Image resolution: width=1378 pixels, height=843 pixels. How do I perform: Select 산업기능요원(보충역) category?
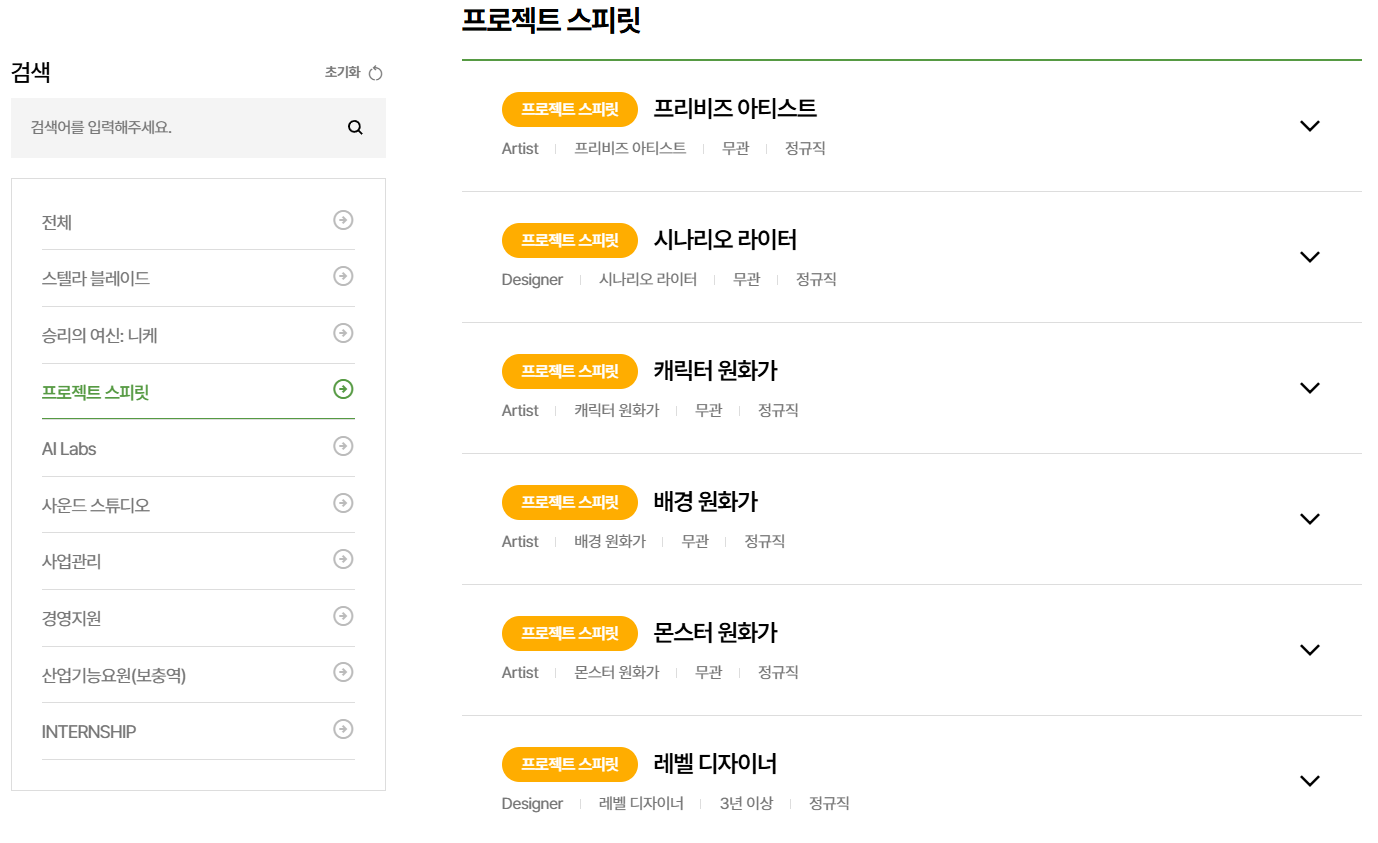point(114,676)
